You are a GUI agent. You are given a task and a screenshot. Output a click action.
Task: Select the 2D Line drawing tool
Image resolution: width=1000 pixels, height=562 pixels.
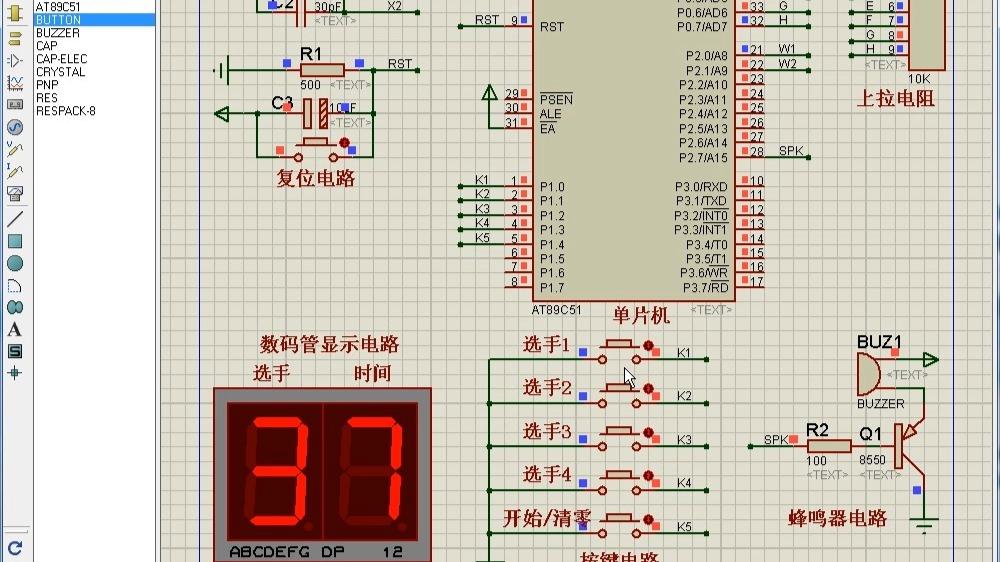15,219
